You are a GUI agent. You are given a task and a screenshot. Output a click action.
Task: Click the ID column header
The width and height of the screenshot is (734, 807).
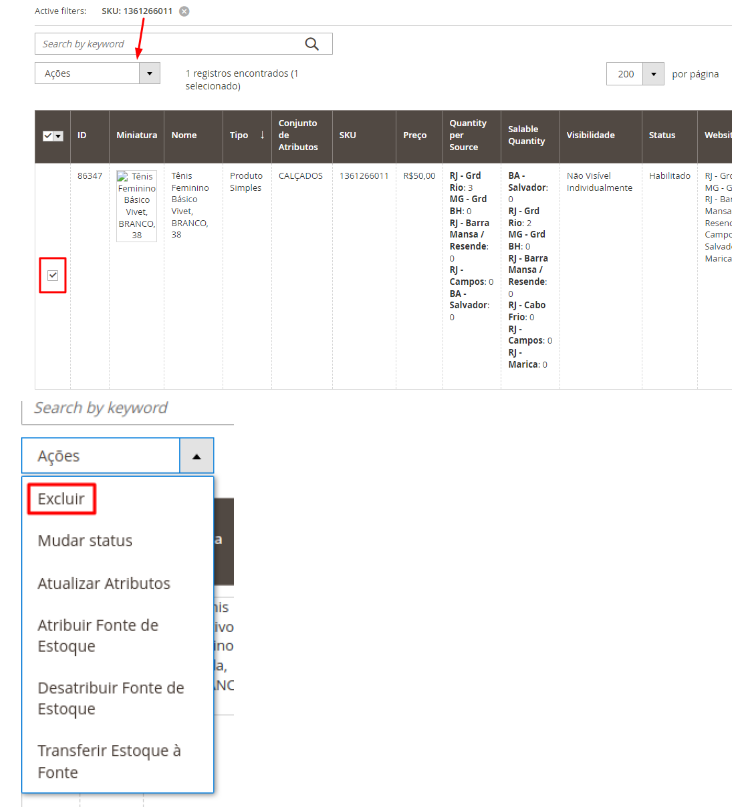tap(82, 135)
